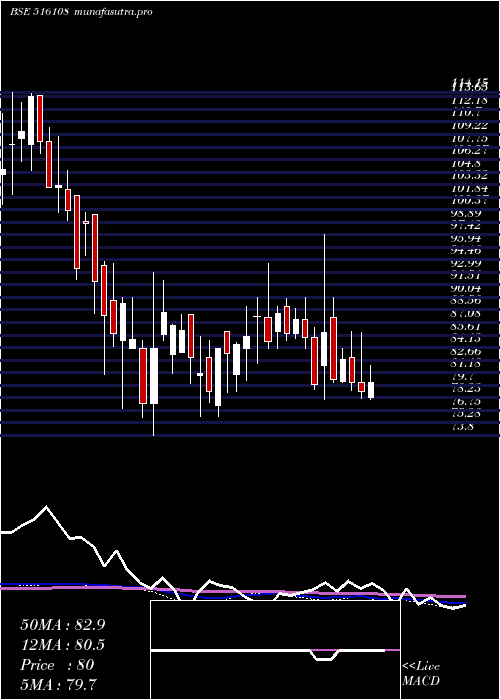500x700 pixels.
Task: Click the peak of the white indicator line
Action: coord(46,507)
